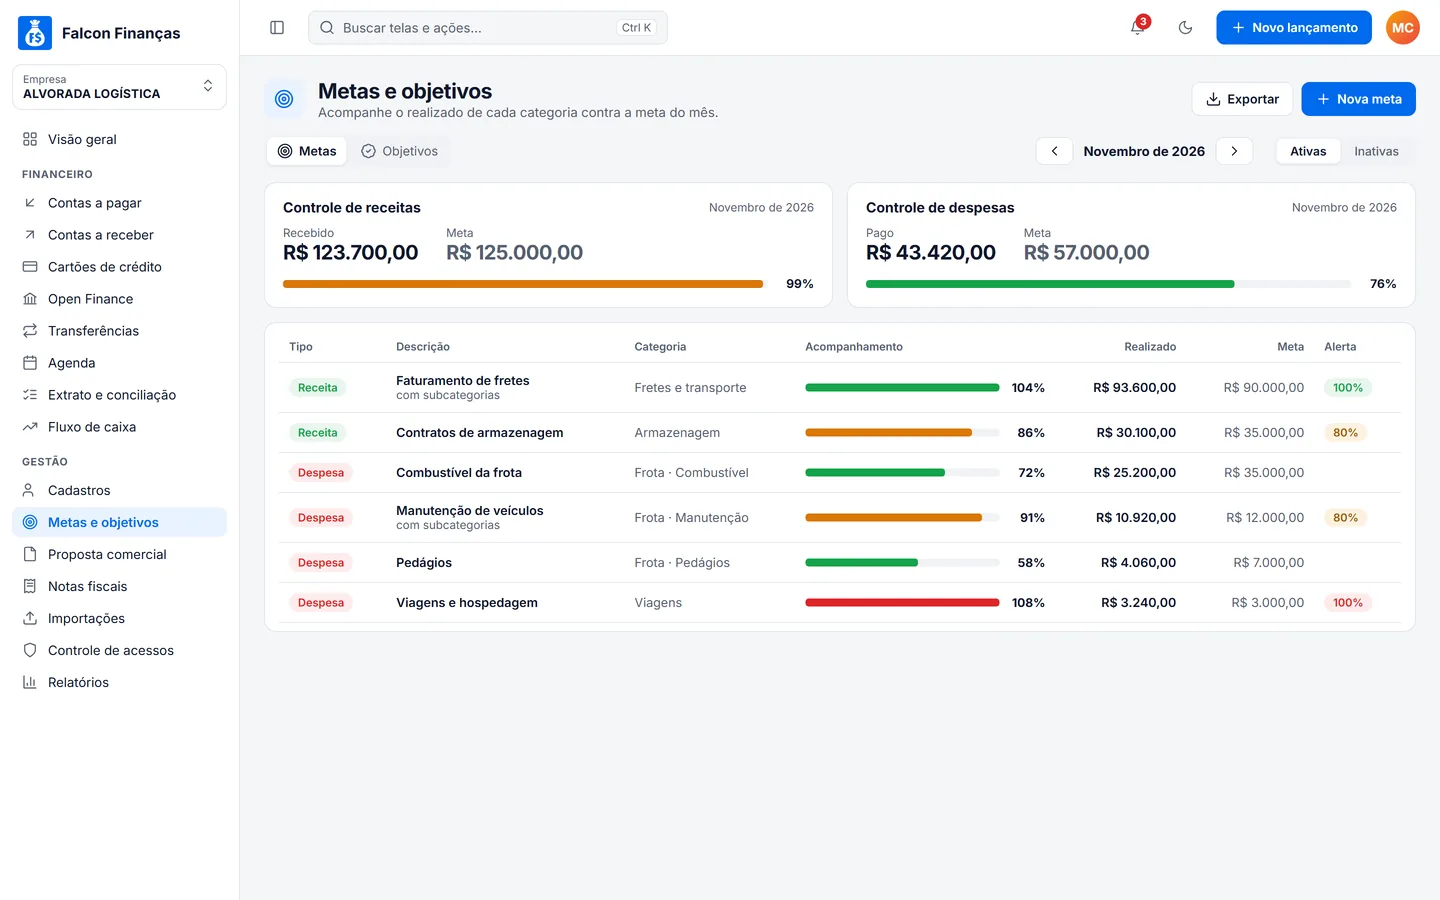Click the Tipo column header

pos(301,347)
